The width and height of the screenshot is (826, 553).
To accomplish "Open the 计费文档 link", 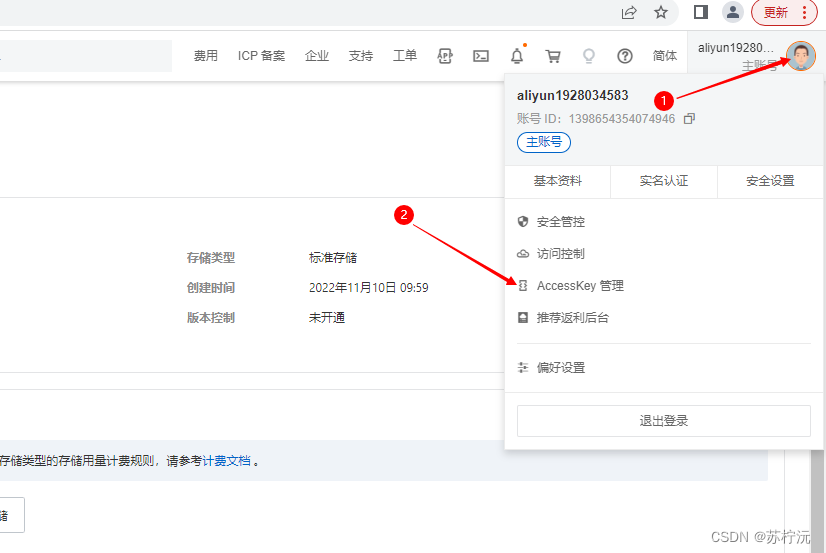I will (x=227, y=461).
